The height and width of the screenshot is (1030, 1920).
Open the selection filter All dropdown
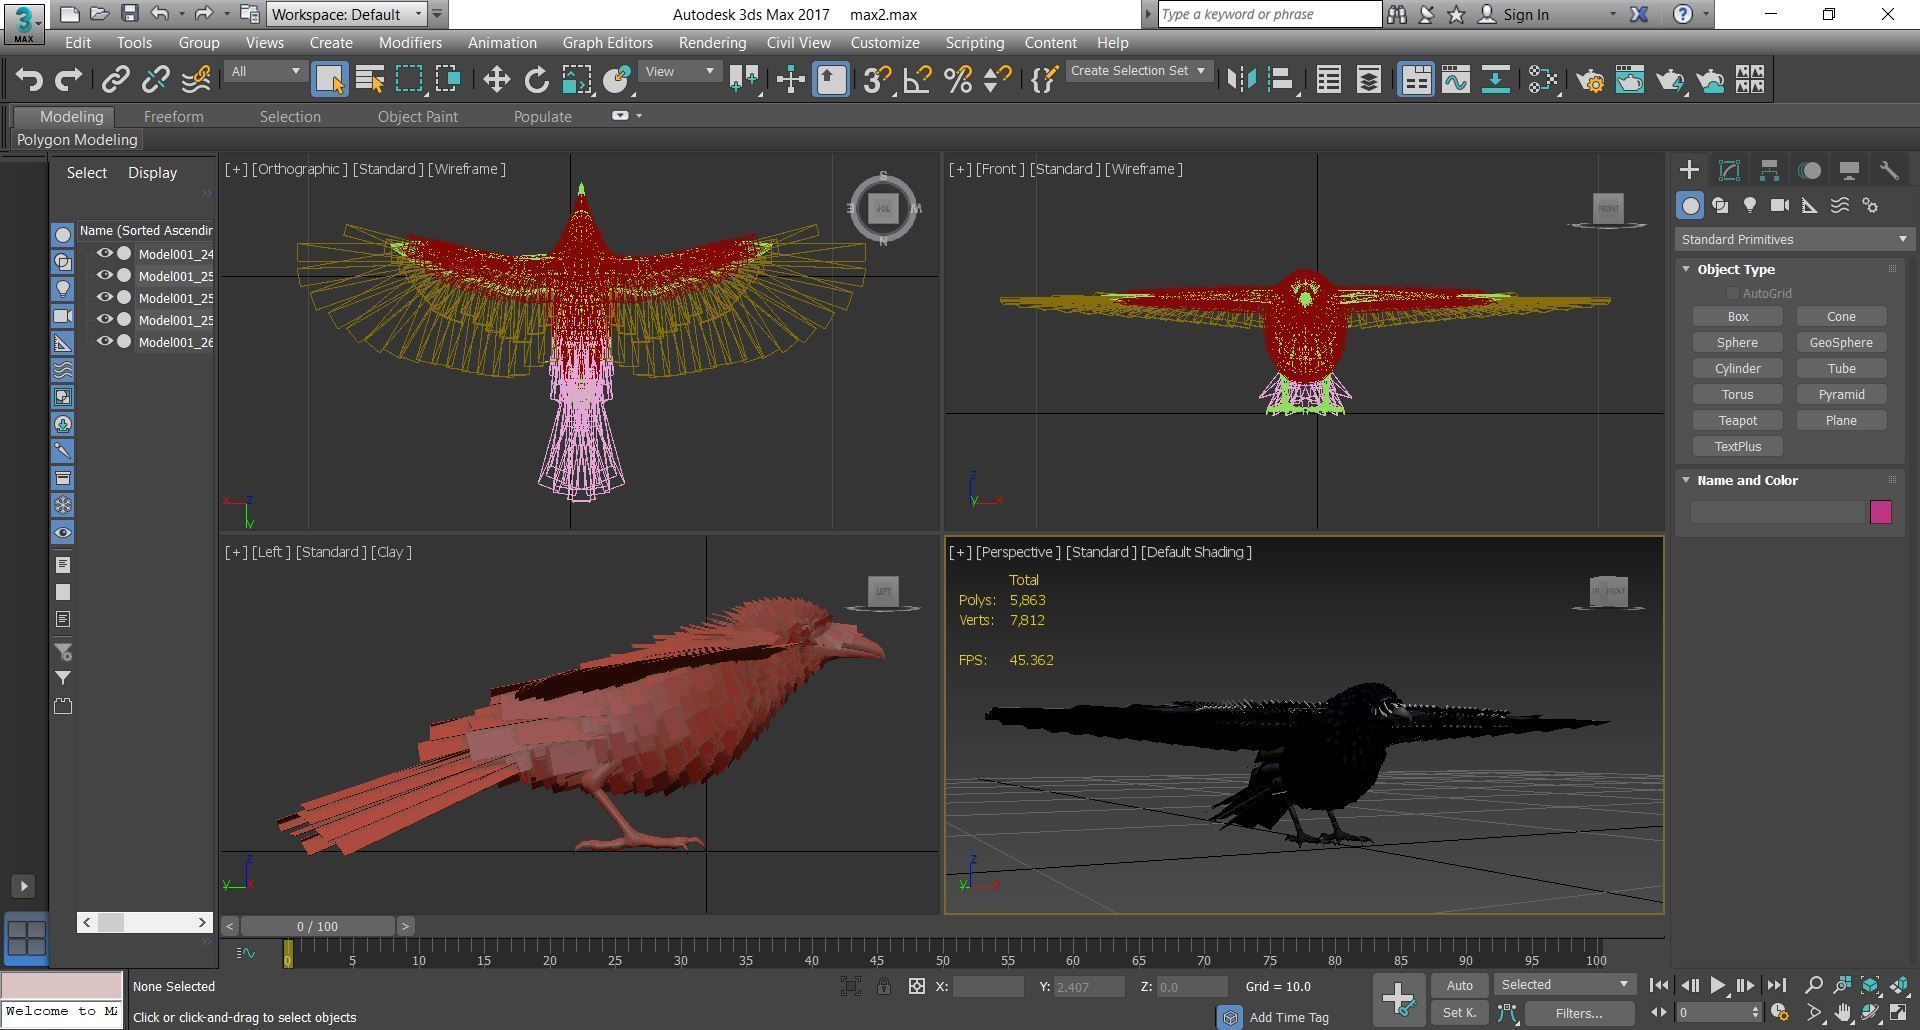(x=265, y=71)
